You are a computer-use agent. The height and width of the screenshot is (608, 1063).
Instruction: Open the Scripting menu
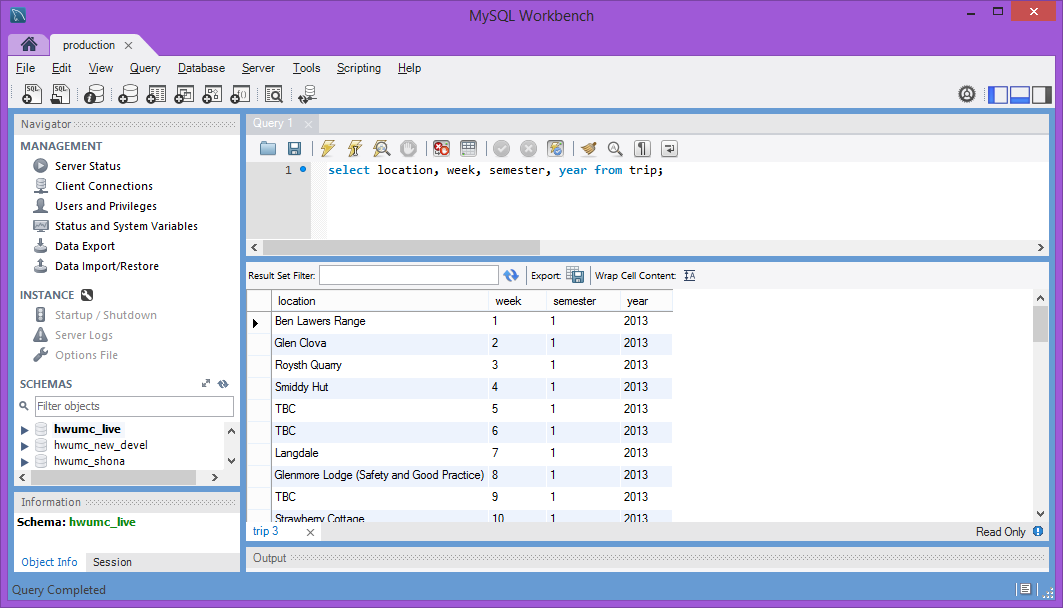tap(359, 68)
